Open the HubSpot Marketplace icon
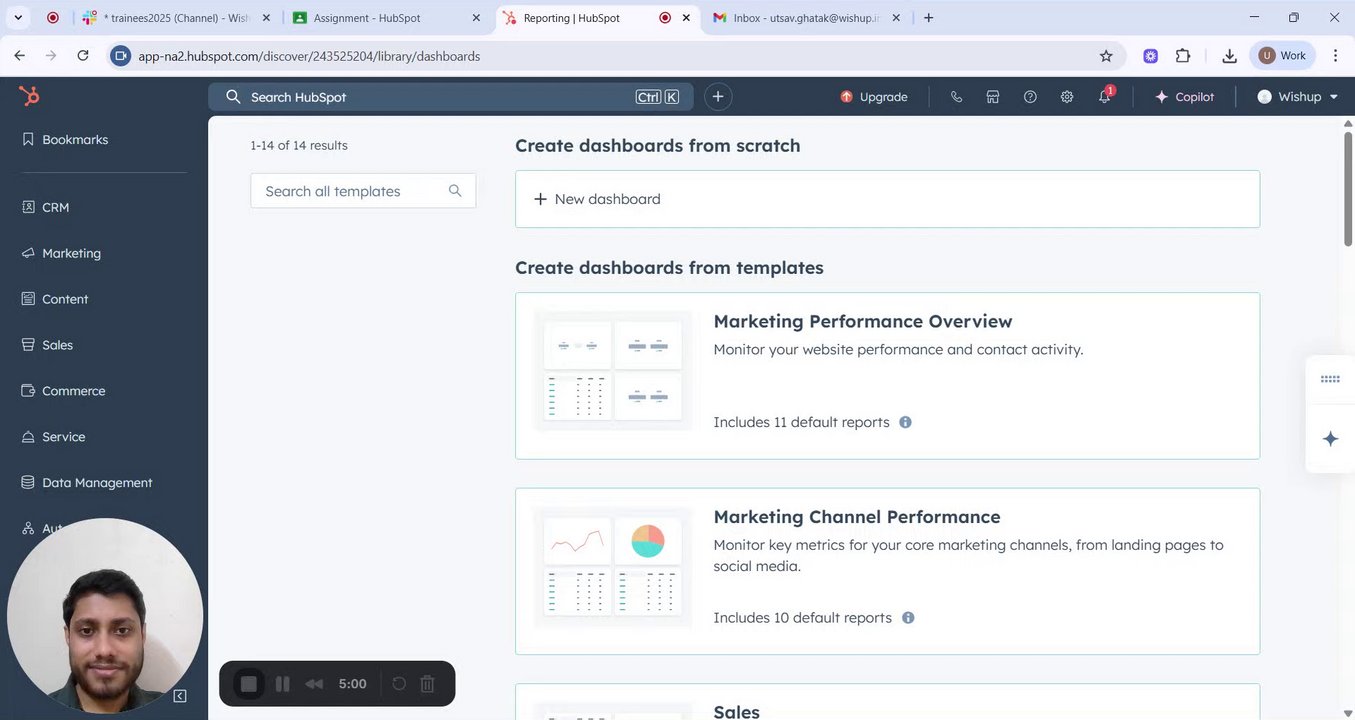 pyautogui.click(x=993, y=97)
